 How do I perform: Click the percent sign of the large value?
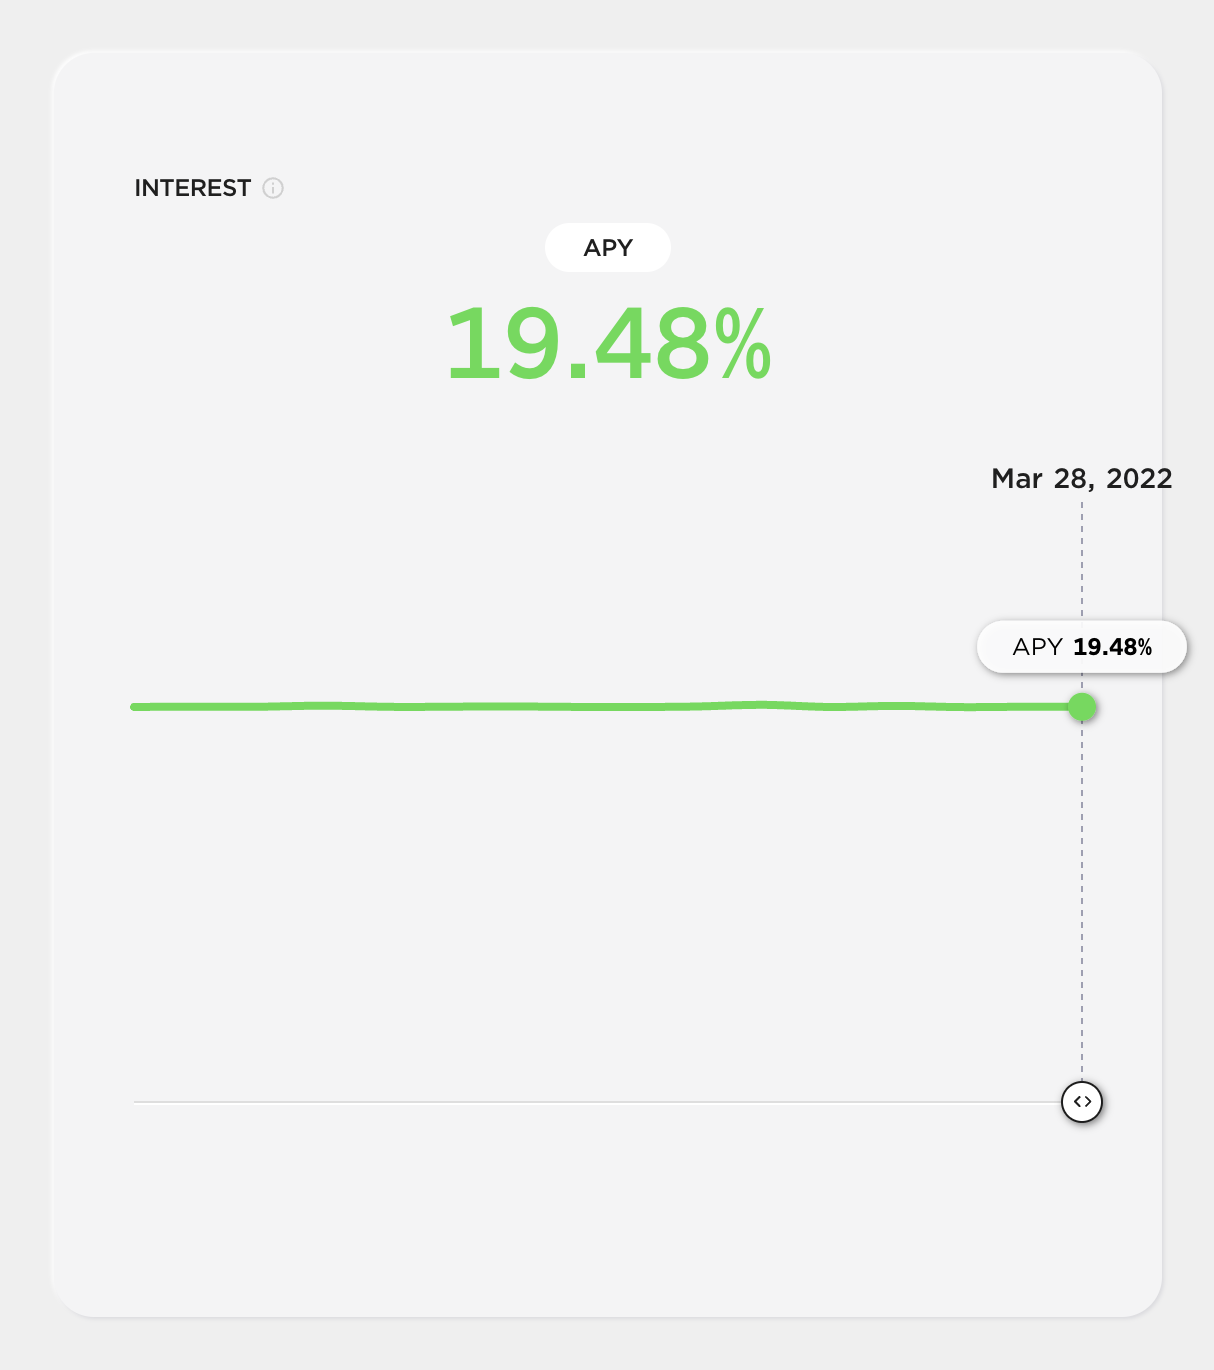pyautogui.click(x=743, y=345)
